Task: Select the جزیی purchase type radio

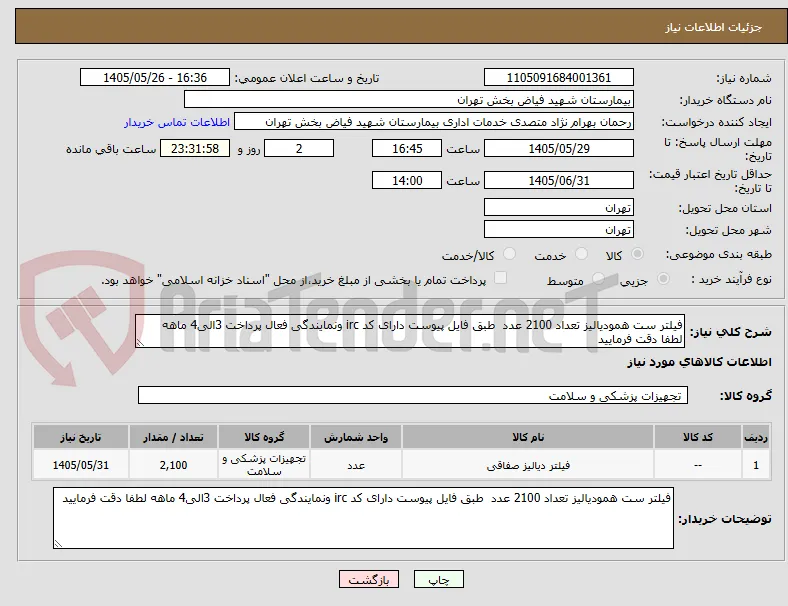Action: coord(663,278)
